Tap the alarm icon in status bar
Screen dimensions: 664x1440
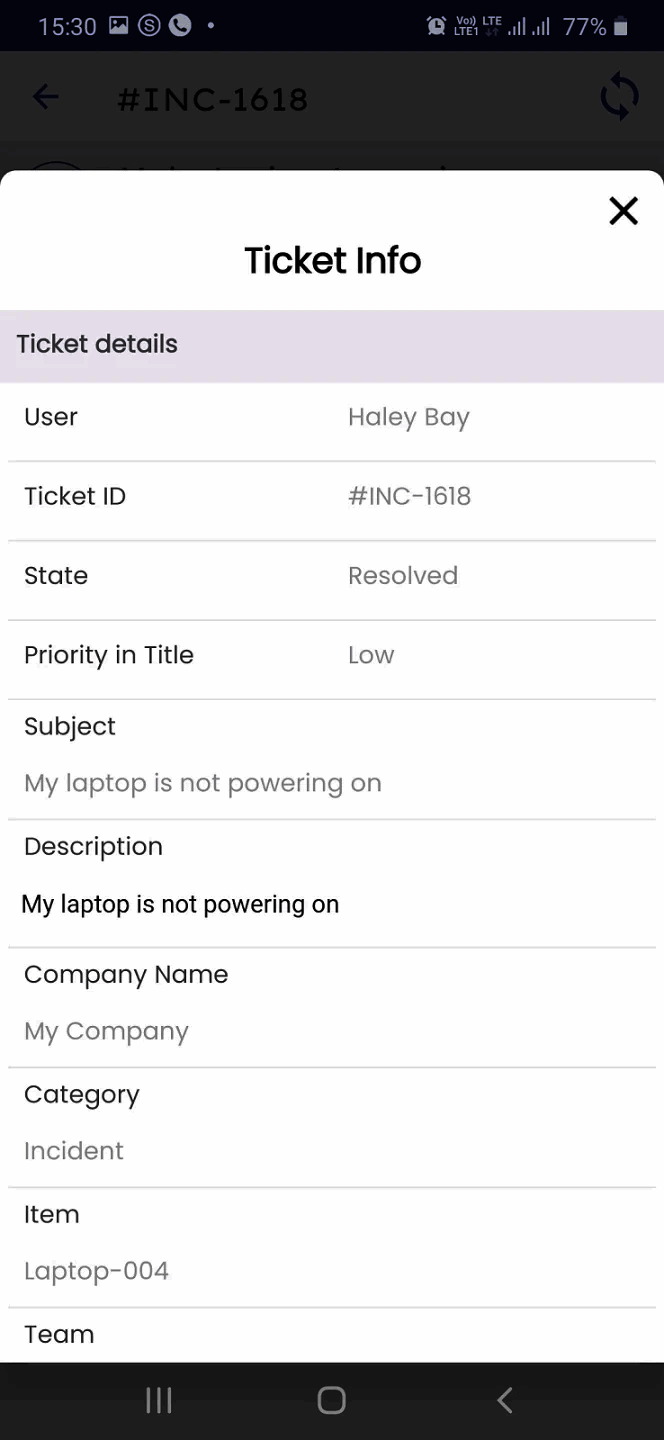436,26
